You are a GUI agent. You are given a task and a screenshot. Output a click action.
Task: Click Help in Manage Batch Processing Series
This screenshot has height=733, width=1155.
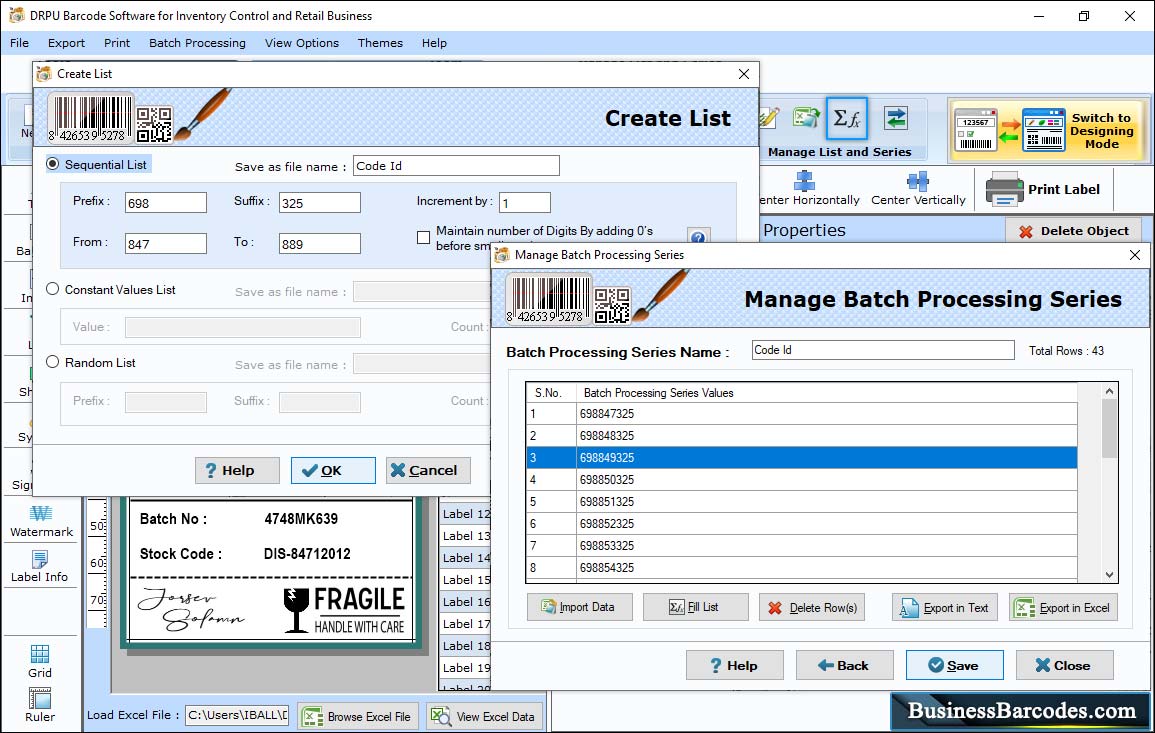point(734,665)
